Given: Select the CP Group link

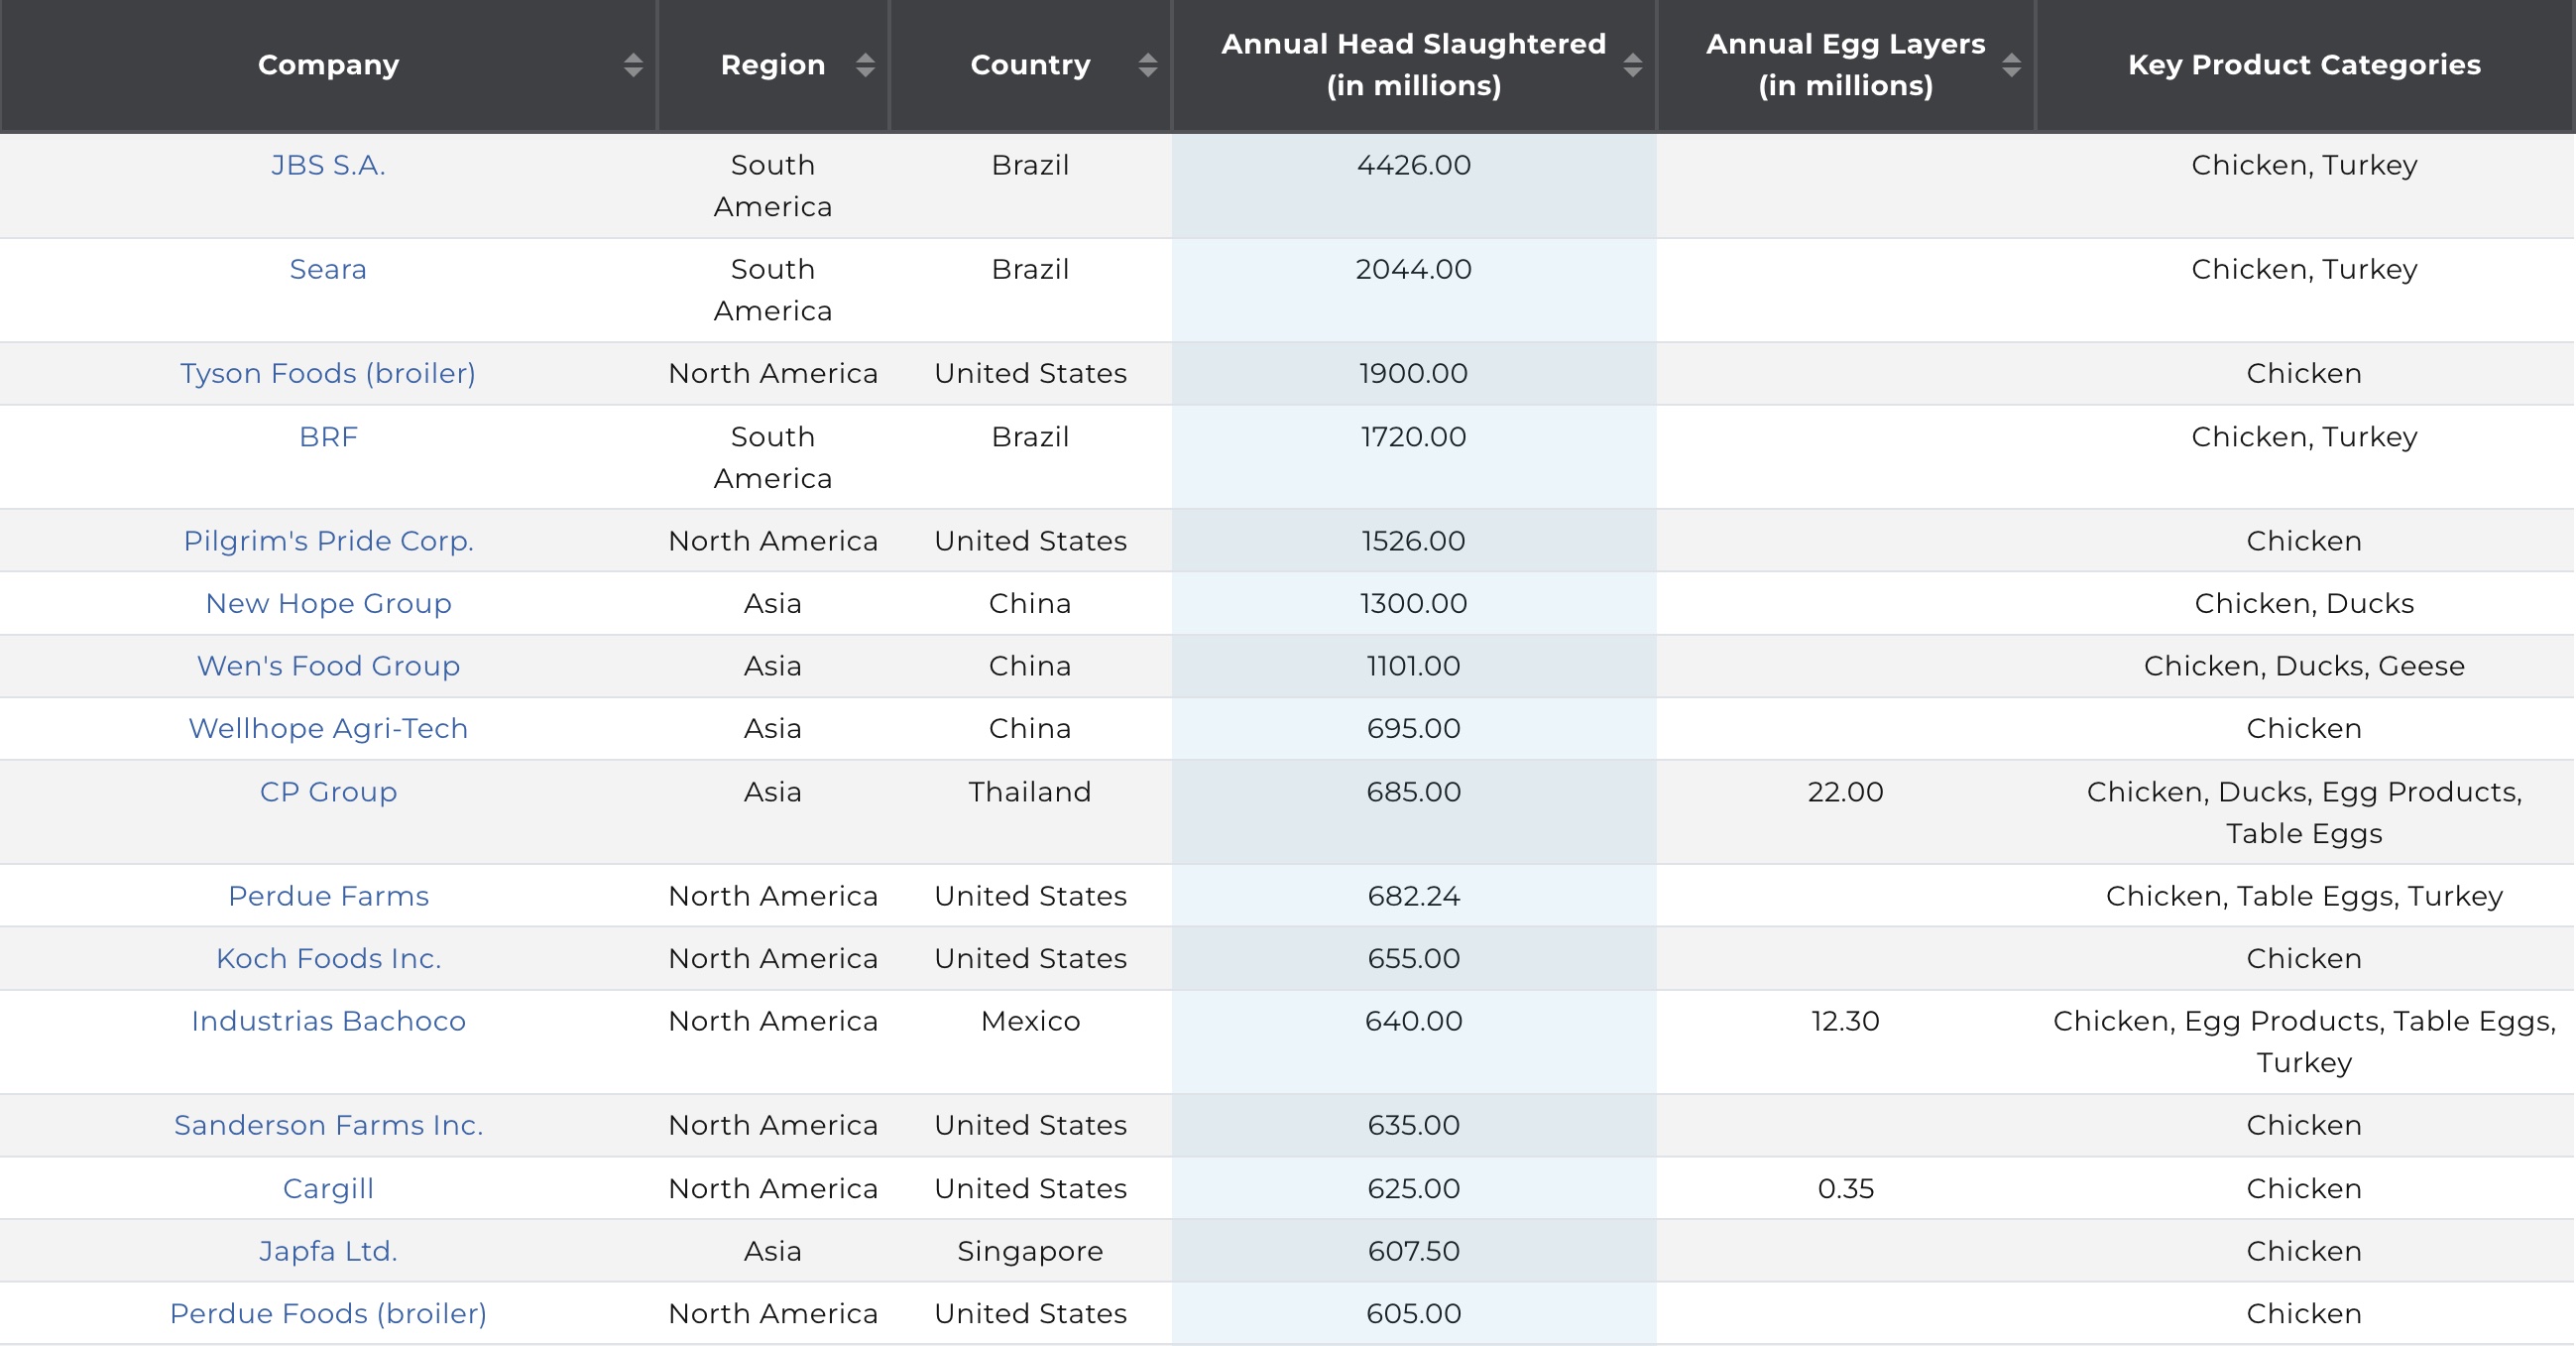Looking at the screenshot, I should (x=328, y=792).
